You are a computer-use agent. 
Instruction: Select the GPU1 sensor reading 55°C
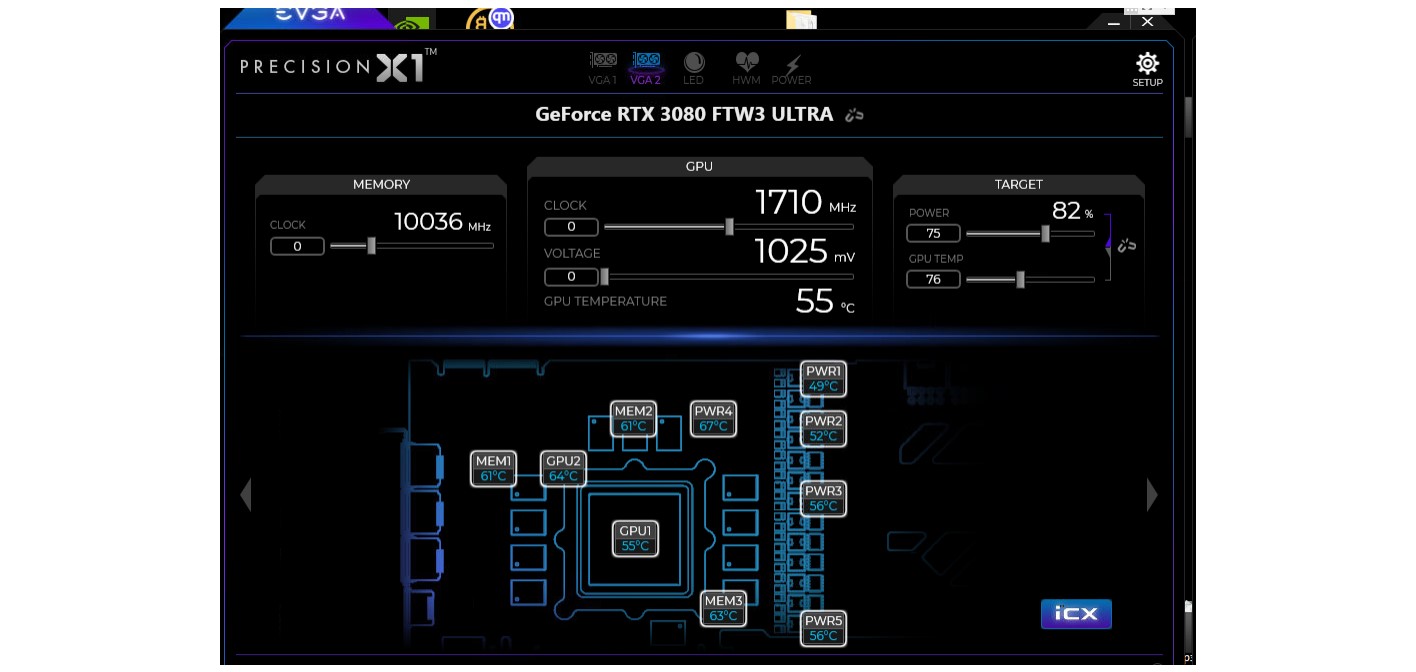click(635, 538)
